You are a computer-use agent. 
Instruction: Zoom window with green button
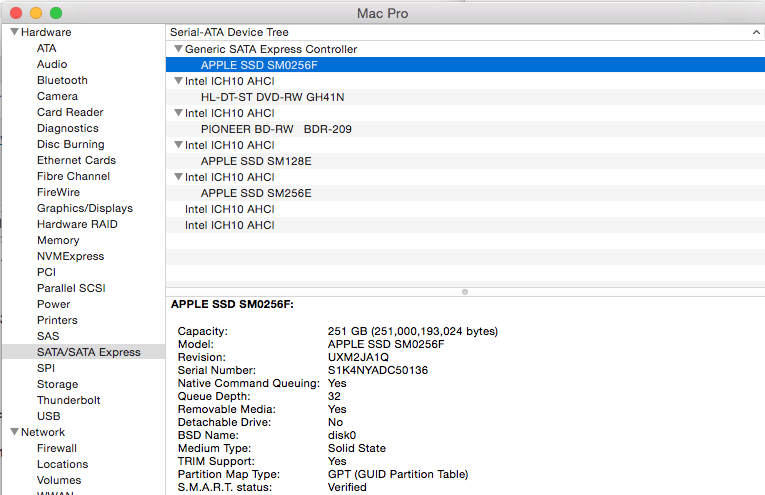pyautogui.click(x=56, y=13)
